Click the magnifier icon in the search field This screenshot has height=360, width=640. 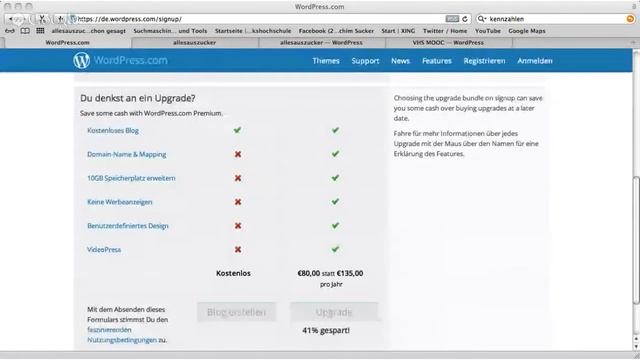482,19
